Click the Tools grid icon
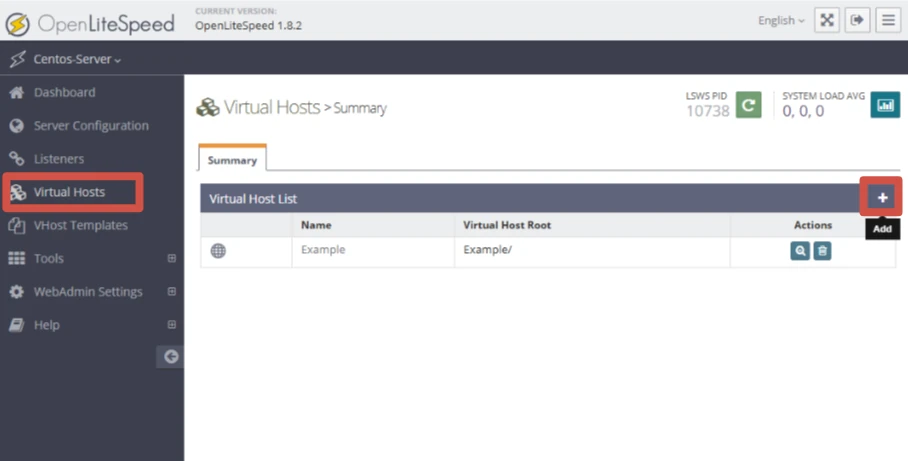Viewport: 908px width, 461px height. [17, 258]
